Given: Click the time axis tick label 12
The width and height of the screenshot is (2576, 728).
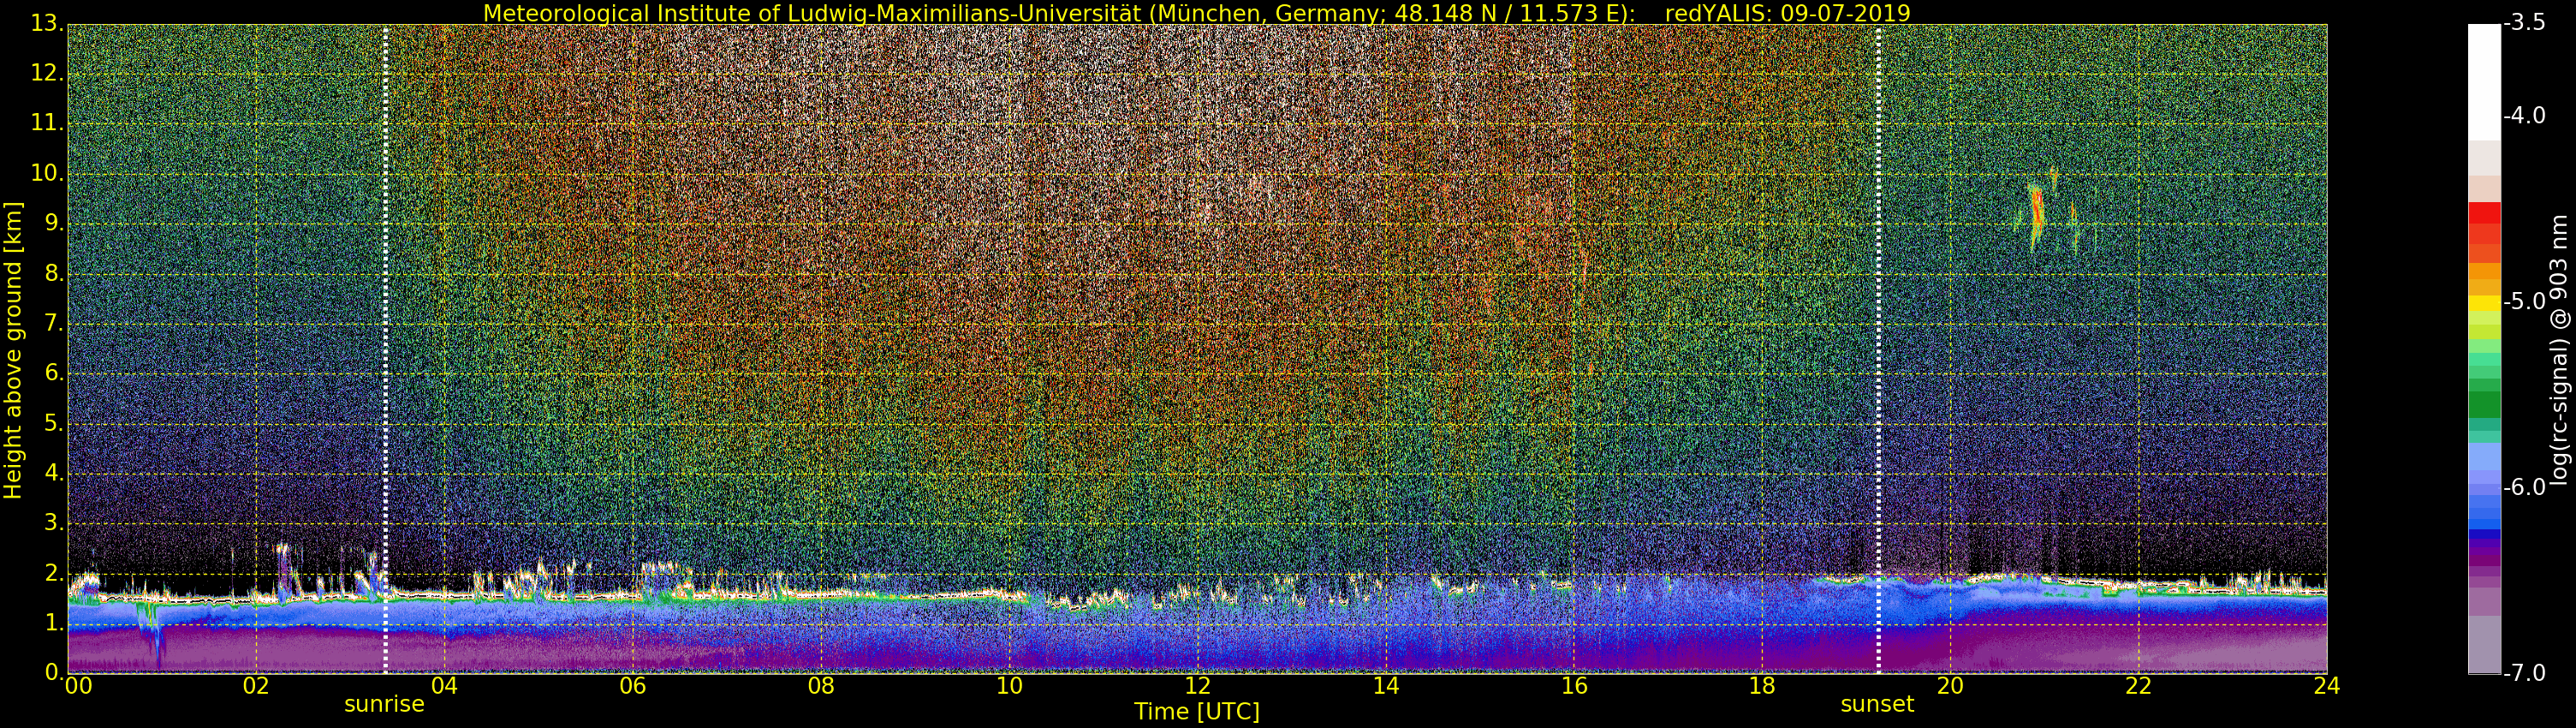Looking at the screenshot, I should 1197,685.
